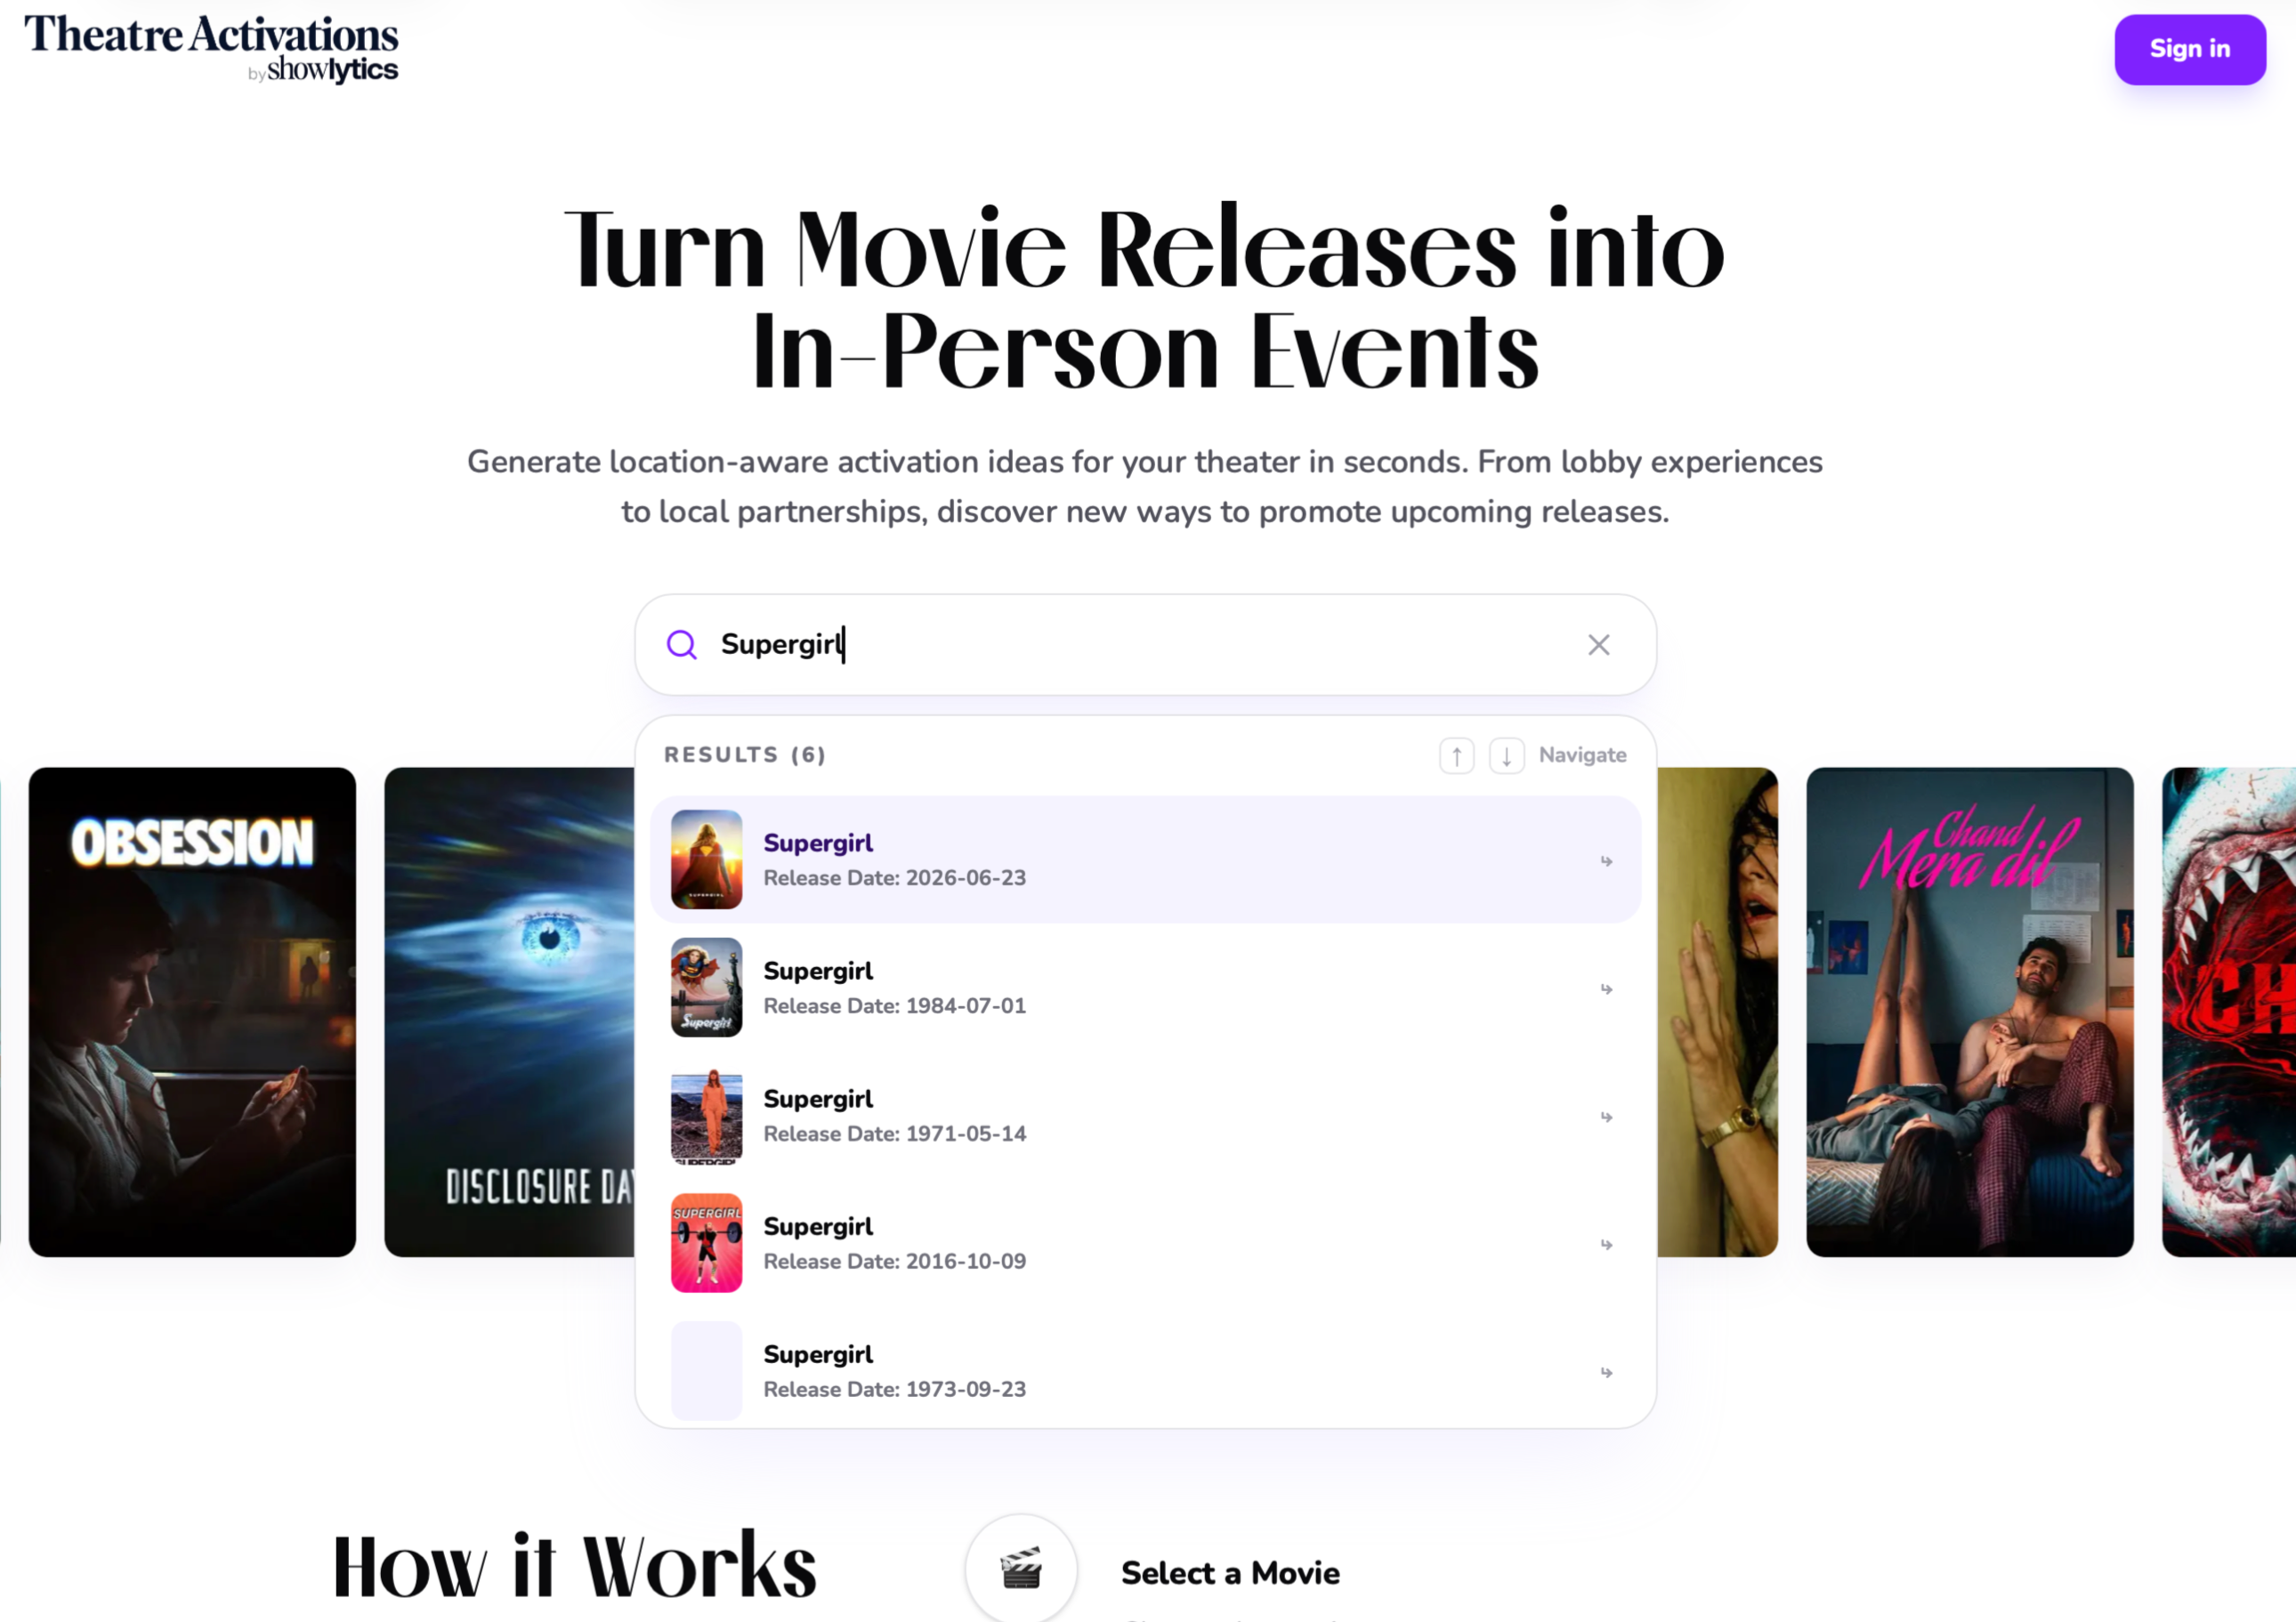Click the 2016 Supergirl weightlifter poster thumbnail
2296x1622 pixels.
pyautogui.click(x=706, y=1243)
